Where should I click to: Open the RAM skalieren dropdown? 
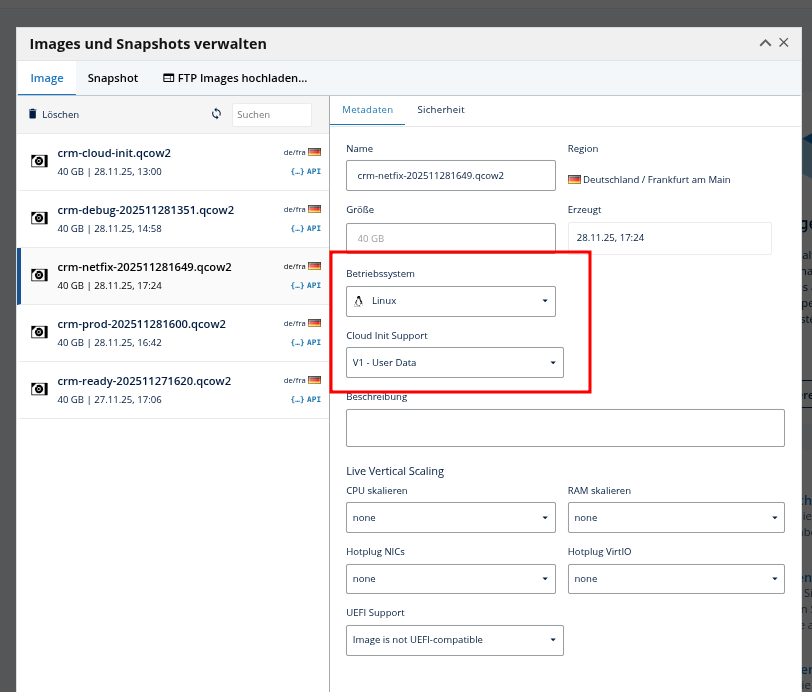coord(675,518)
